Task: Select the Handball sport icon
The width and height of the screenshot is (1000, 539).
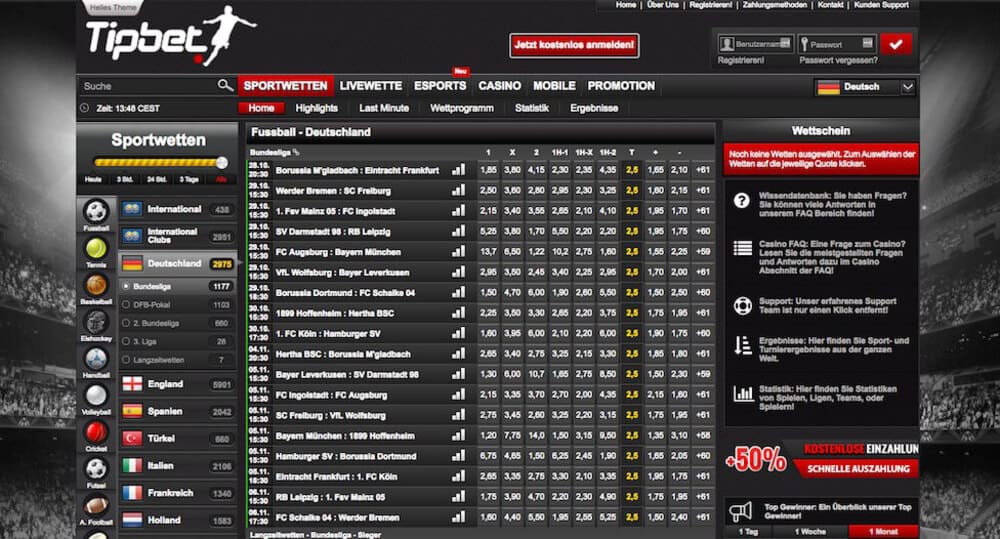Action: point(96,358)
